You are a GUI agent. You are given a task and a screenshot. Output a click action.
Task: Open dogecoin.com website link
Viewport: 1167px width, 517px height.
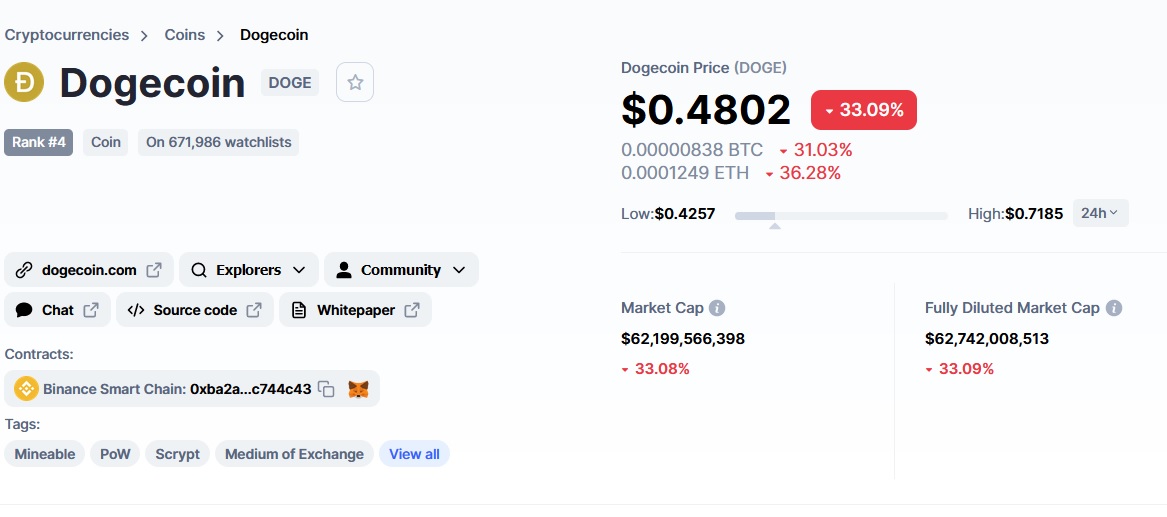89,270
